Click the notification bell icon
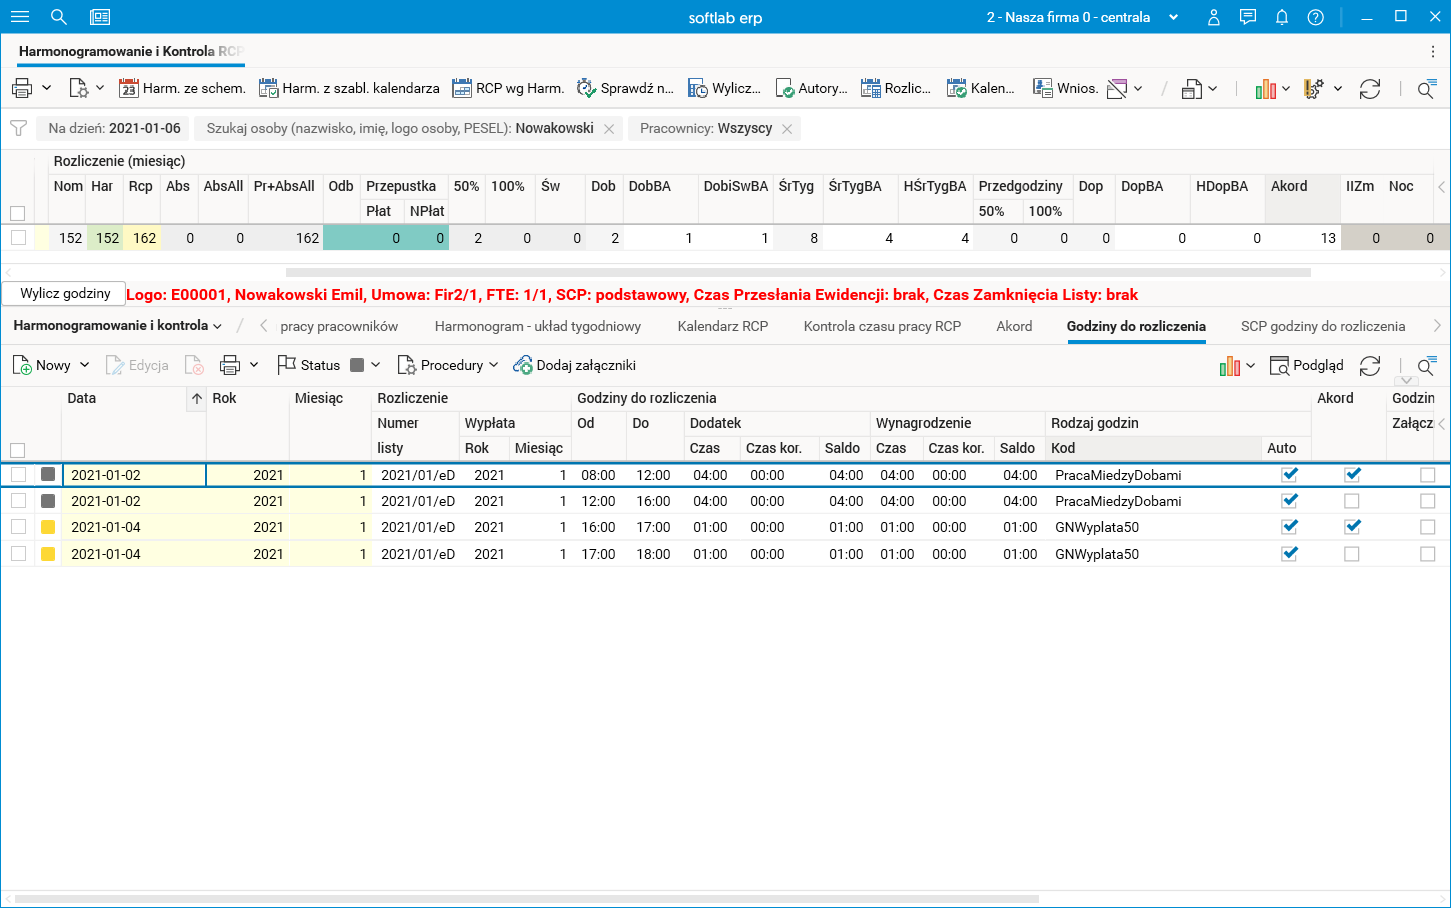This screenshot has width=1451, height=908. [1282, 17]
